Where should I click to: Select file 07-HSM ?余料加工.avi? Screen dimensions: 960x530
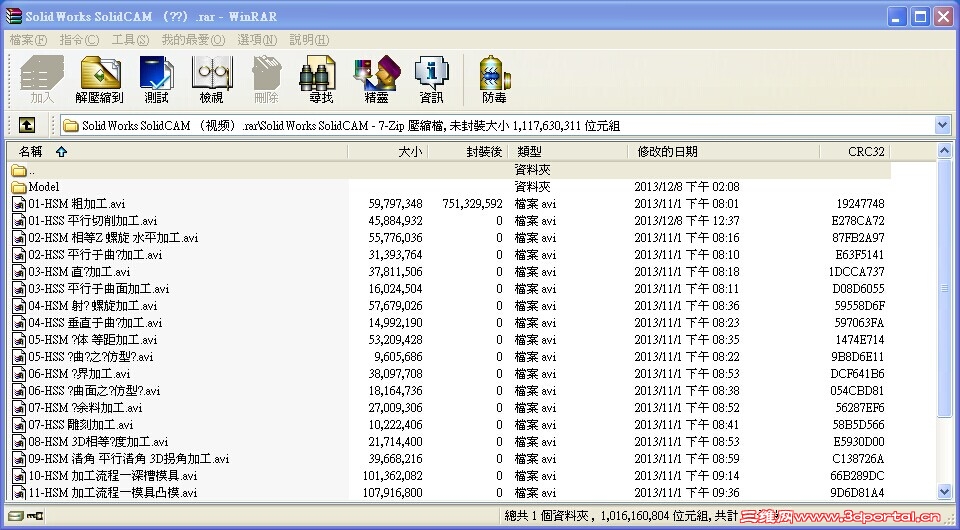85,408
